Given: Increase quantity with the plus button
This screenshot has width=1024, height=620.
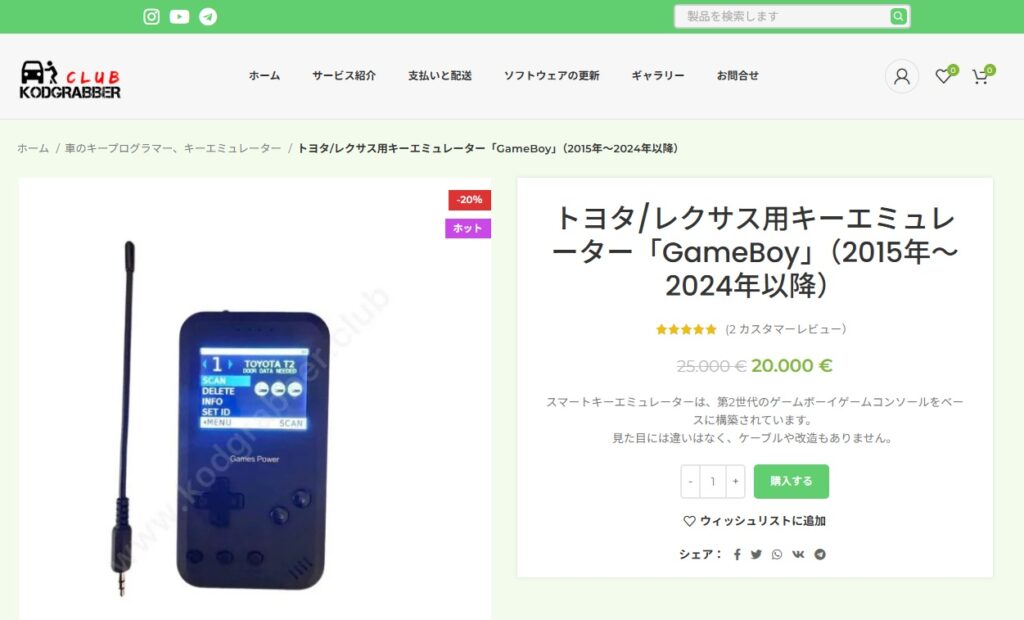Looking at the screenshot, I should [x=735, y=481].
